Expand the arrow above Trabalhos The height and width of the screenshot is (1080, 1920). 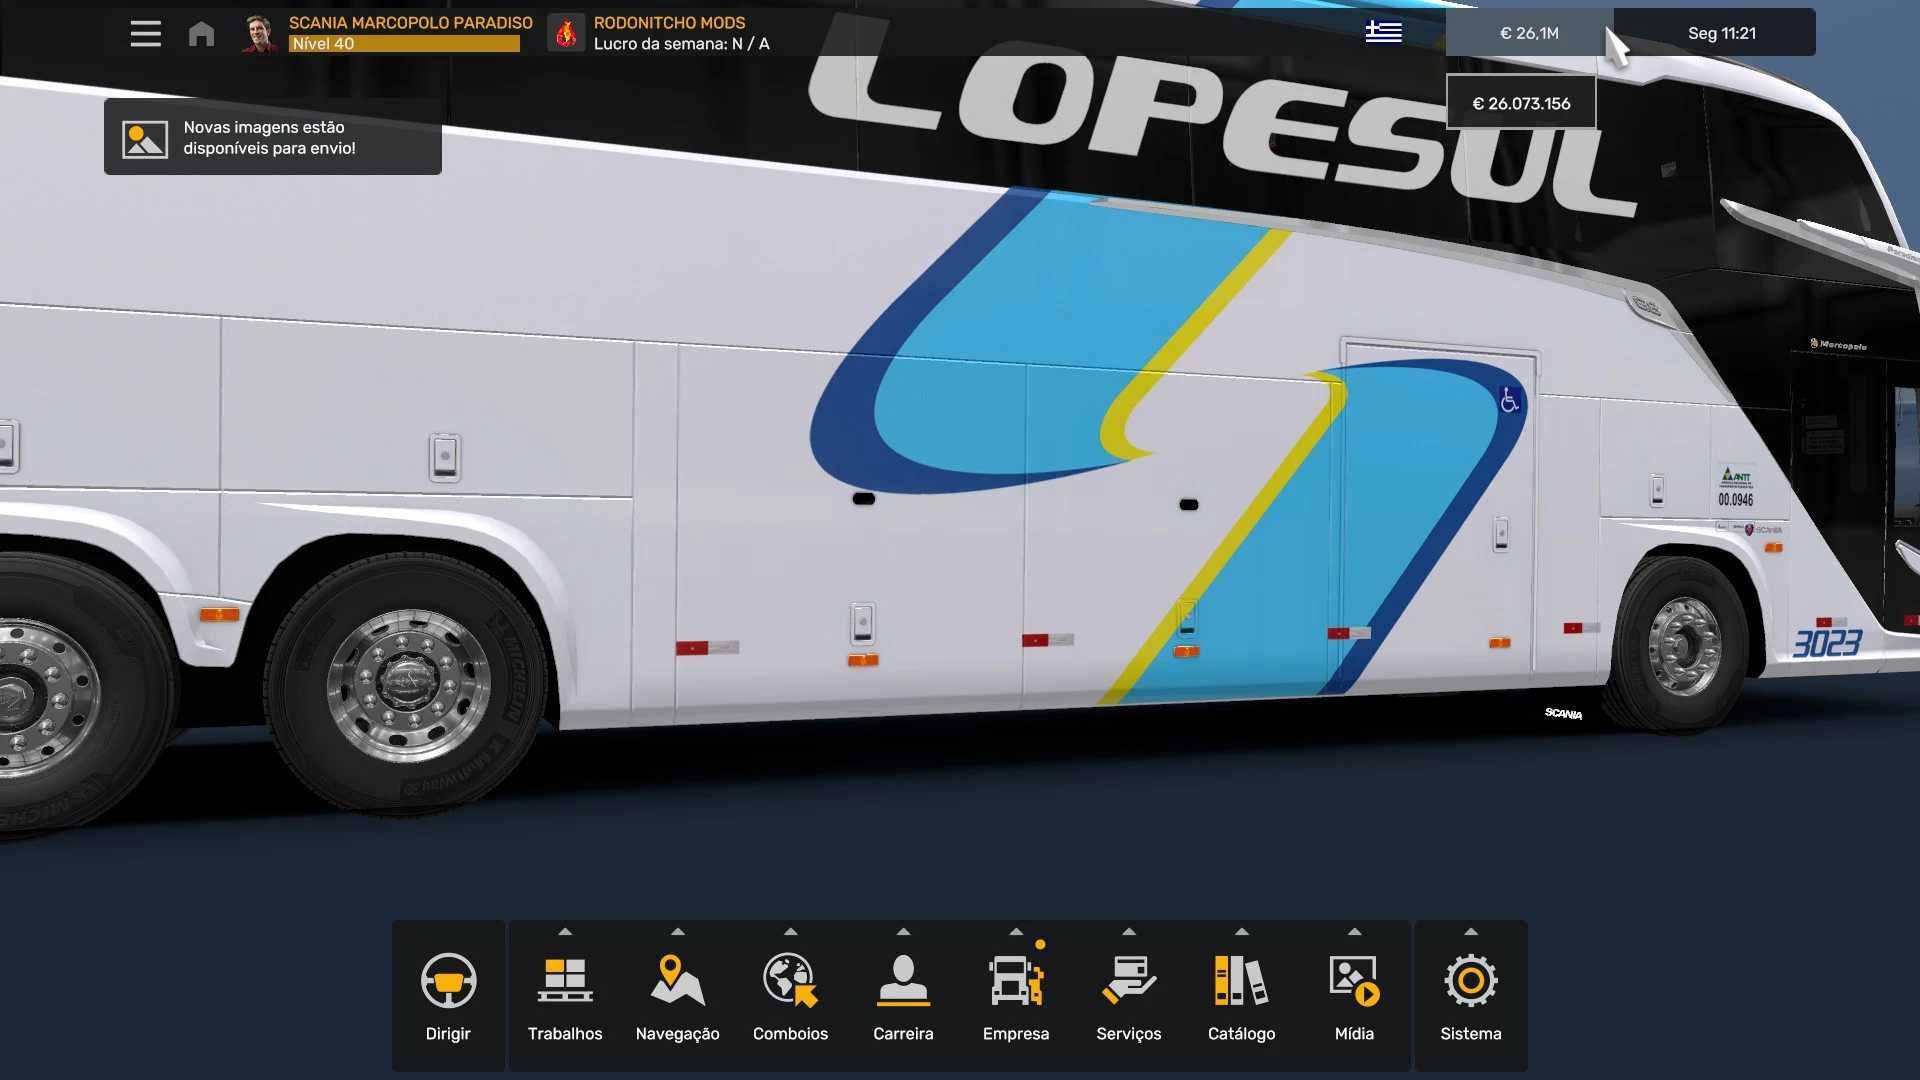click(x=565, y=932)
